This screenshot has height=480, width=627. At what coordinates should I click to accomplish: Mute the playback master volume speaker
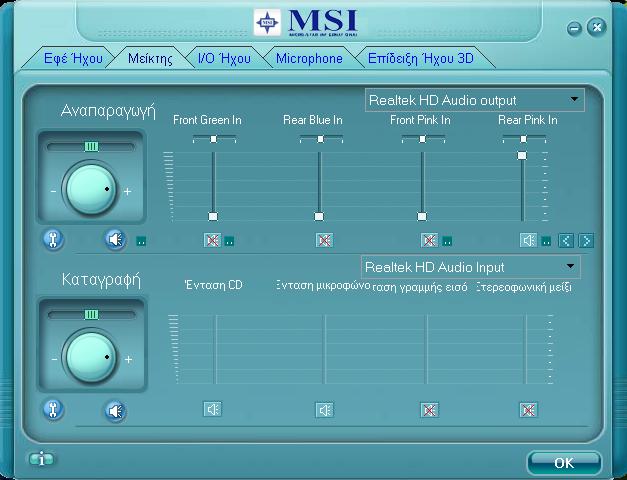click(x=116, y=240)
